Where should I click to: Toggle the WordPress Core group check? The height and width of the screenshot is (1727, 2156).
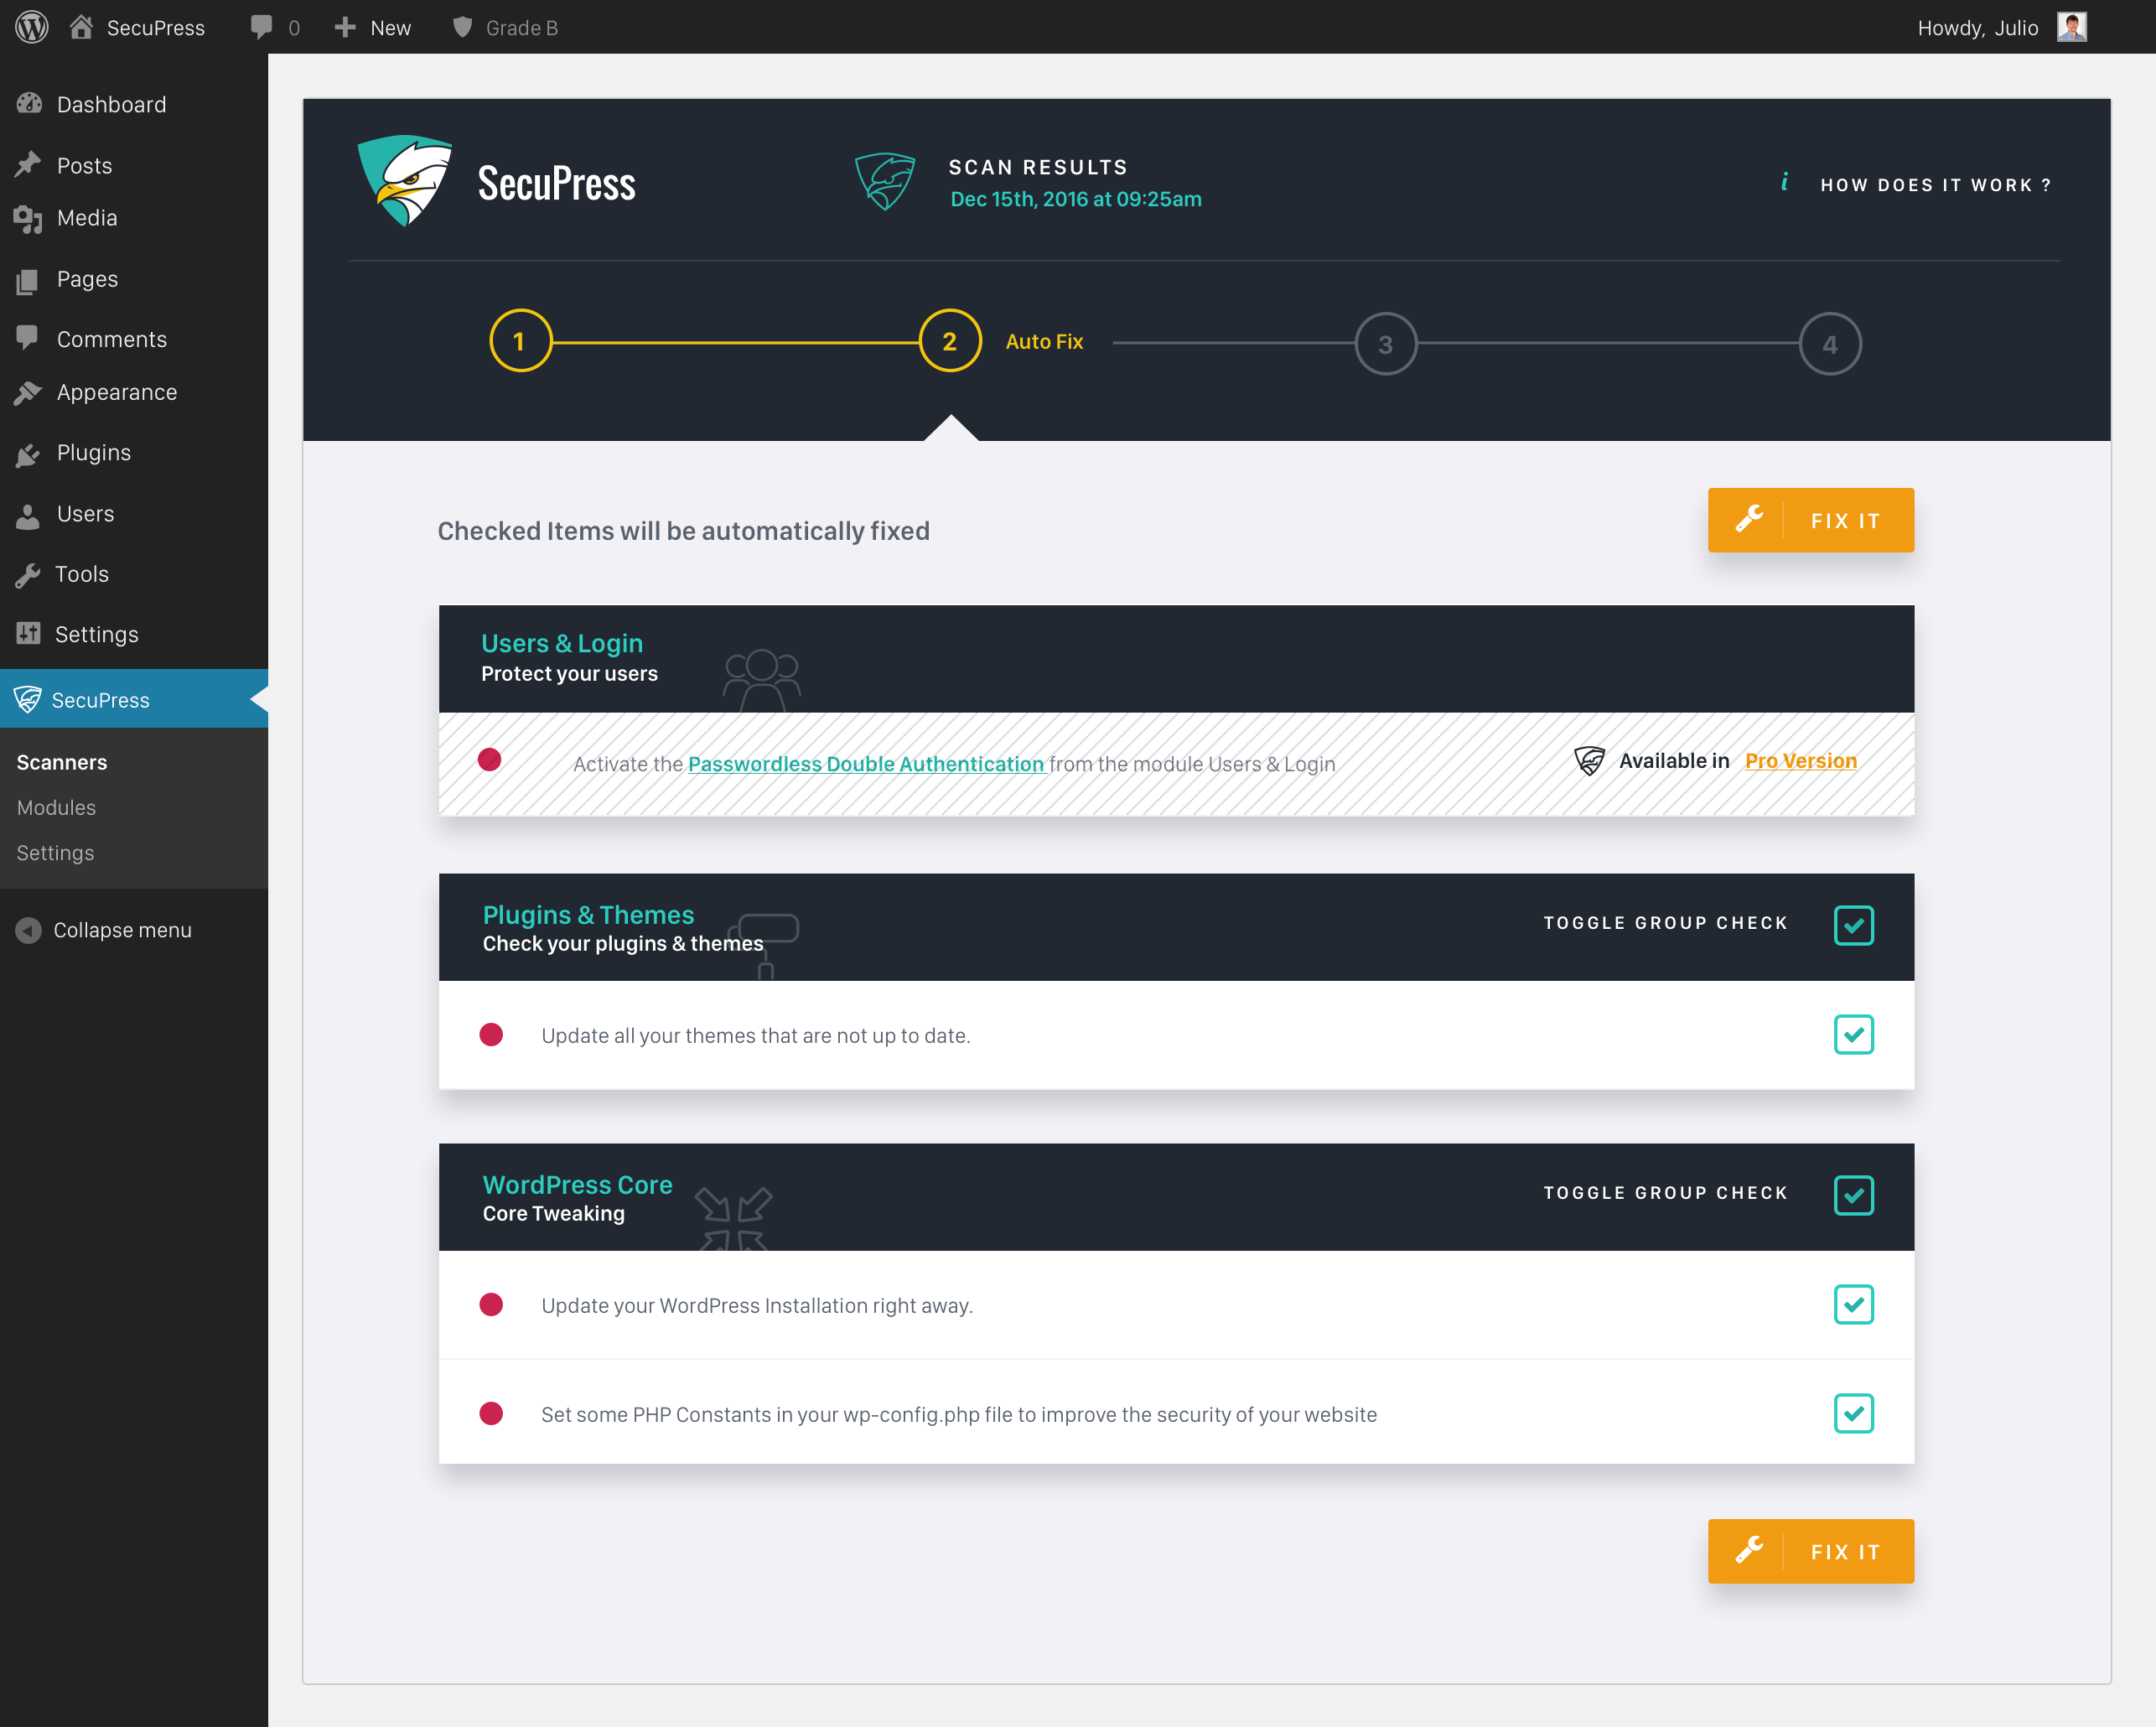point(1853,1195)
